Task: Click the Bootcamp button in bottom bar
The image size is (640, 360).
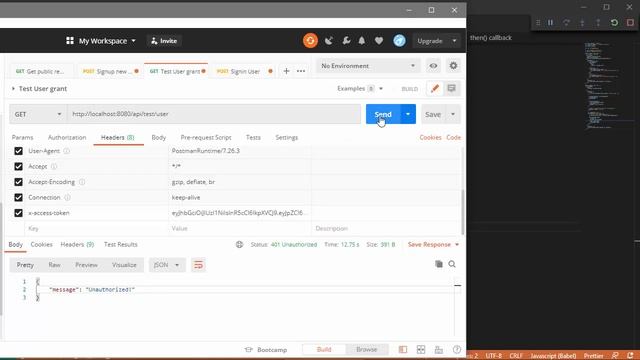Action: 266,350
